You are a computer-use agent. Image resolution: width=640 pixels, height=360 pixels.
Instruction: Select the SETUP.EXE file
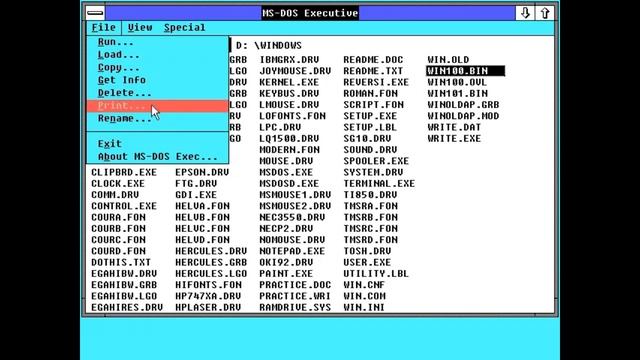click(370, 116)
